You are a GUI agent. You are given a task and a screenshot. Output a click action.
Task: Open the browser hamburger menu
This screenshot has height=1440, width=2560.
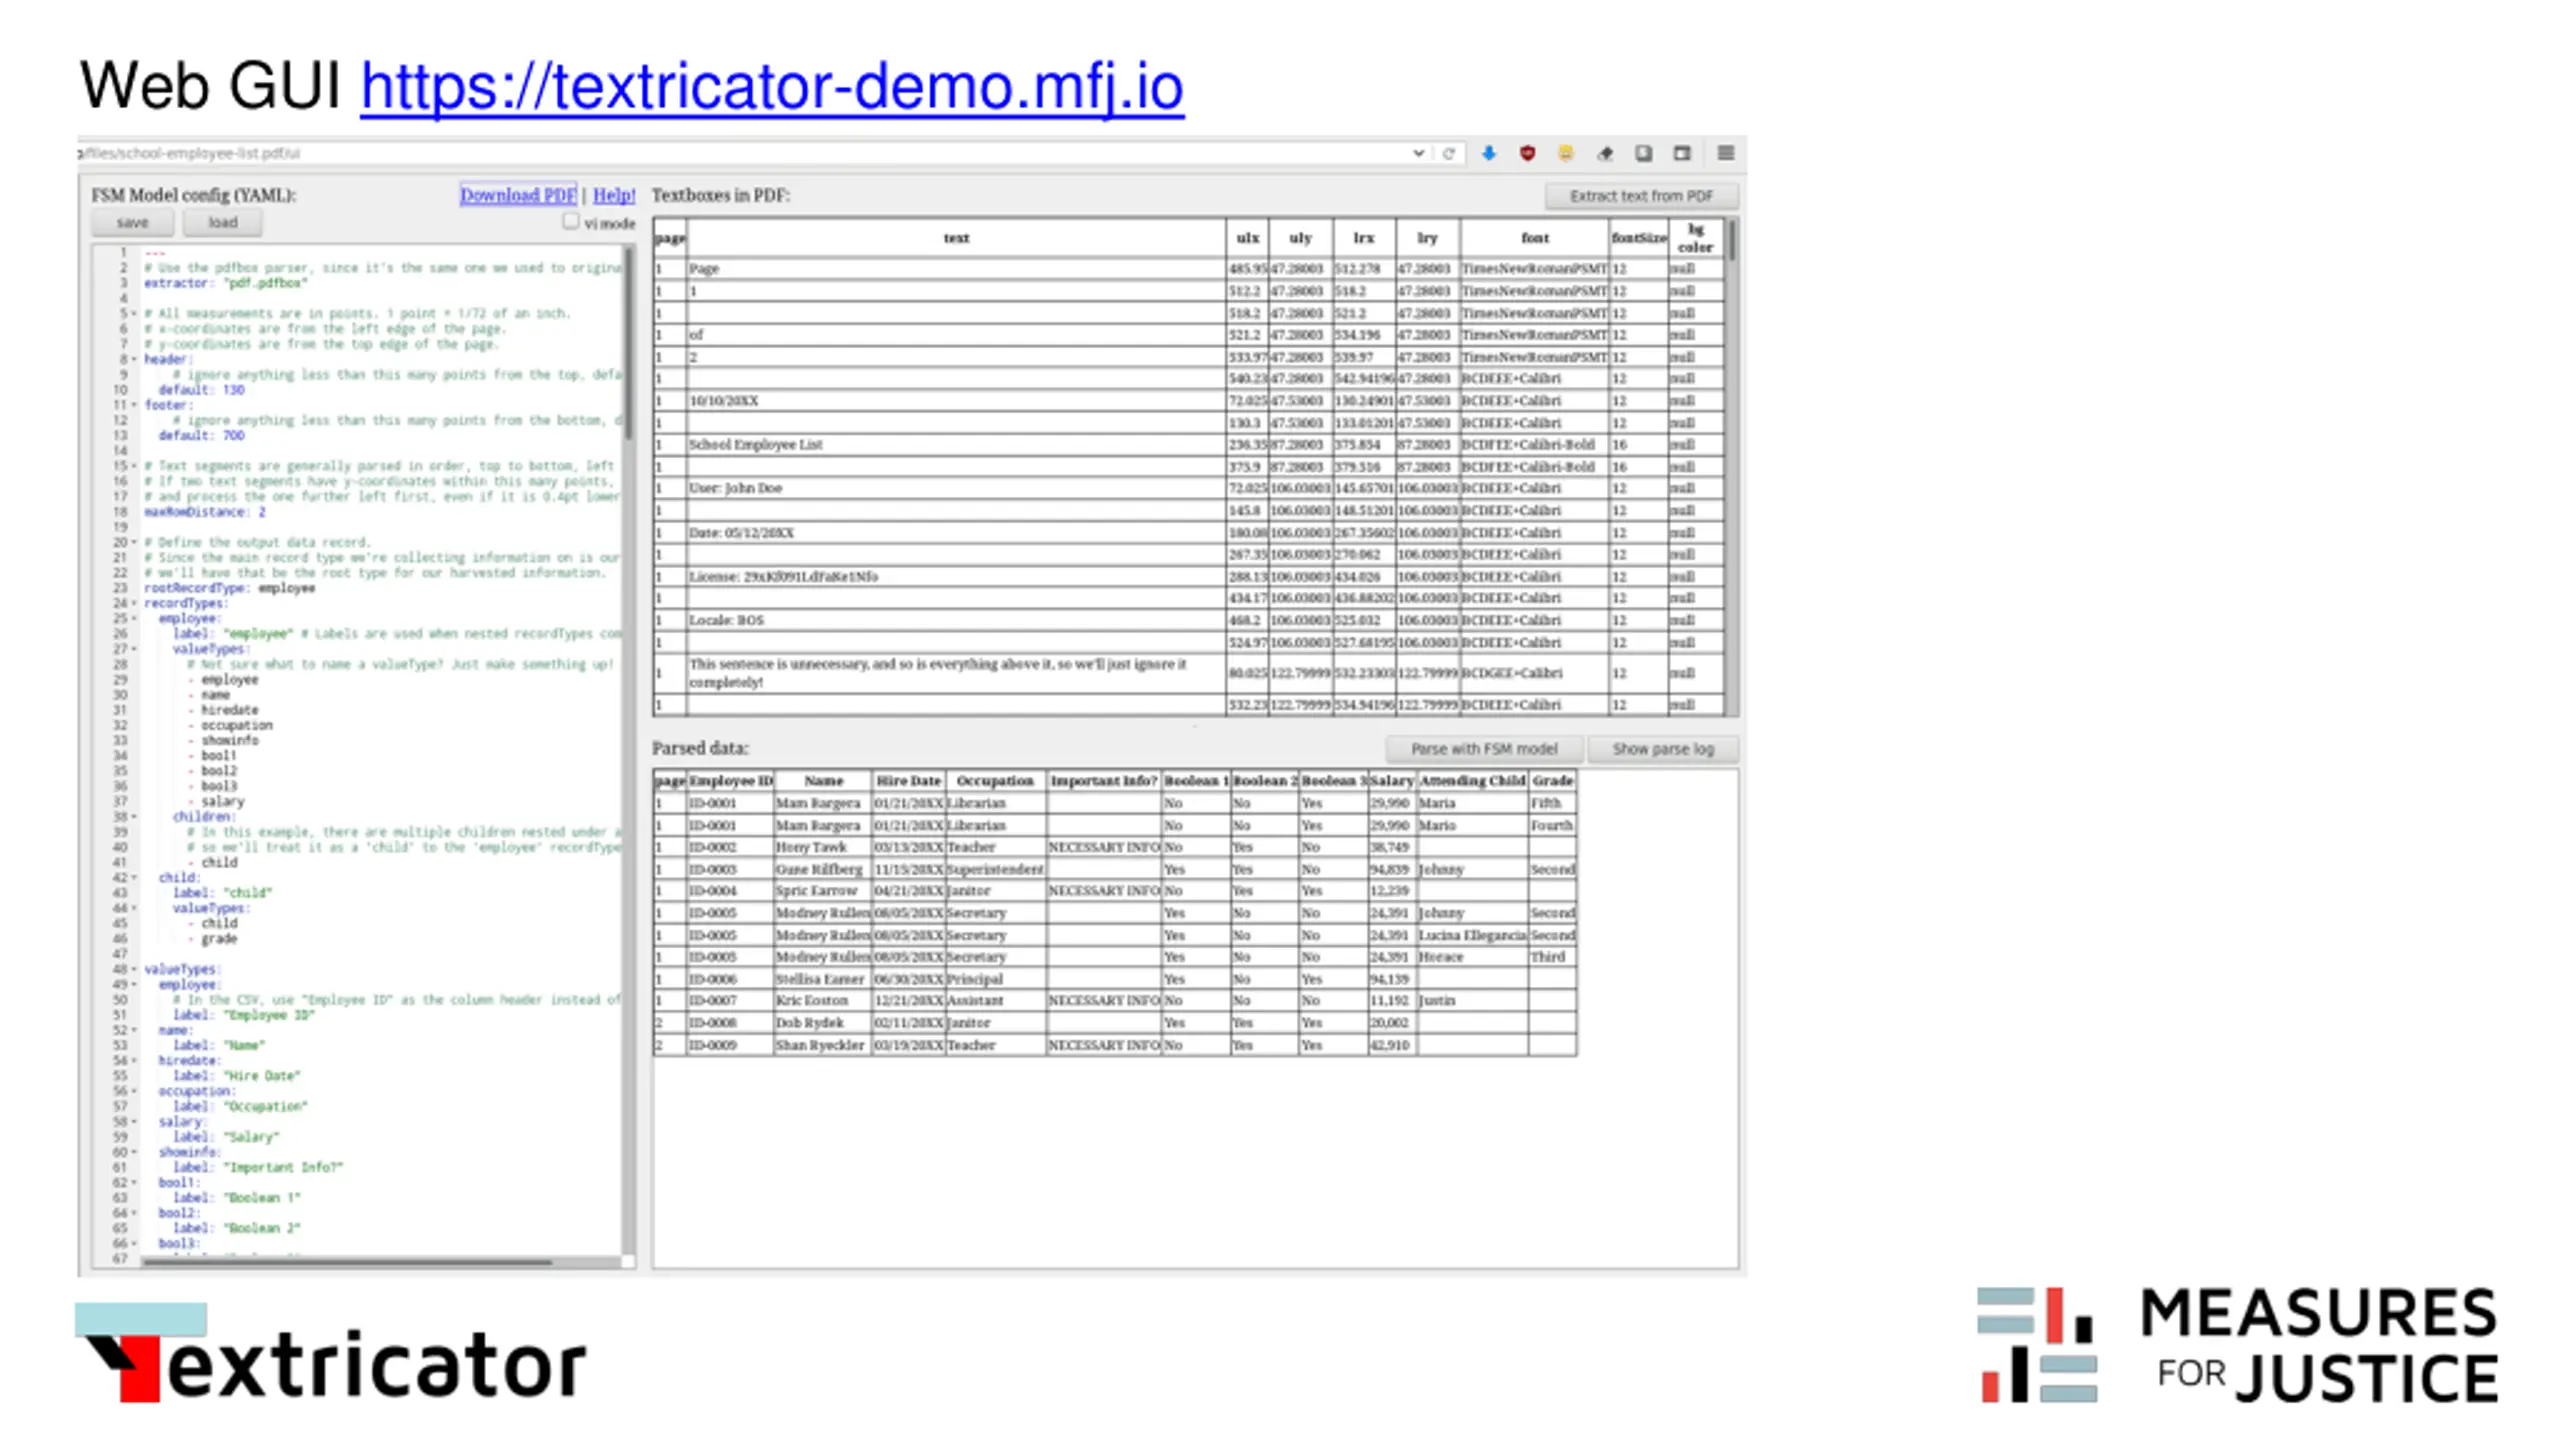pyautogui.click(x=1726, y=153)
